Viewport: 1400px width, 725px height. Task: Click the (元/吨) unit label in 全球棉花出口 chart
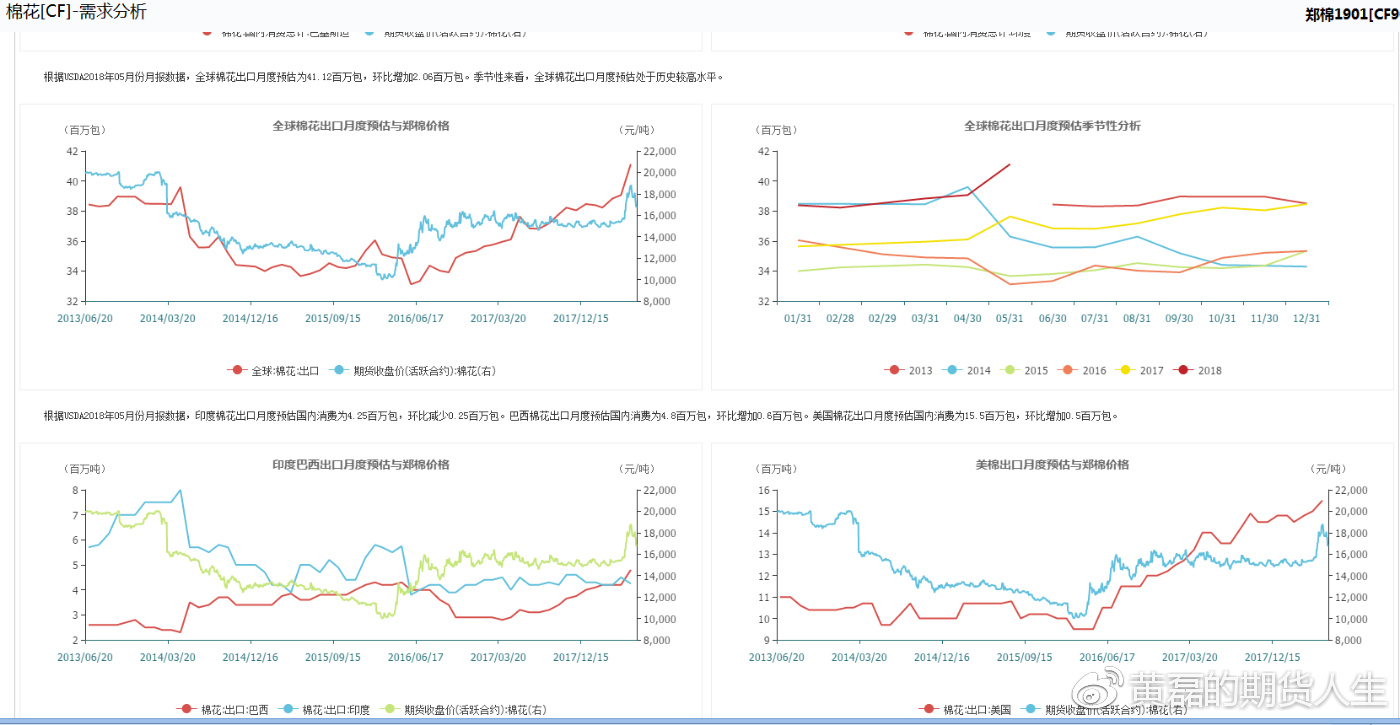tap(636, 130)
